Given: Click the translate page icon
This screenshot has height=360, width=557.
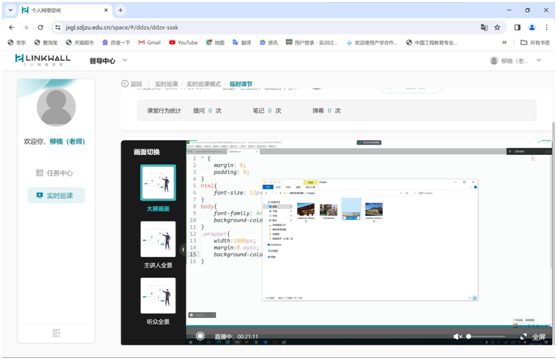Looking at the screenshot, I should click(x=484, y=27).
